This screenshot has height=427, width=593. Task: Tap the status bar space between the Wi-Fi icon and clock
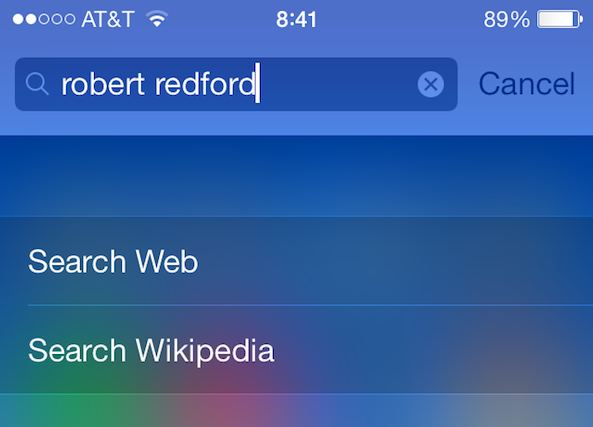click(x=222, y=19)
